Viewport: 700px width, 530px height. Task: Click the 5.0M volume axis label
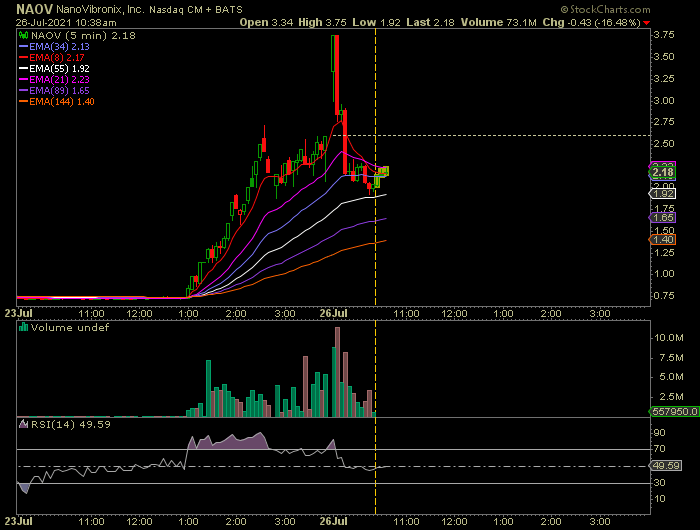point(671,377)
